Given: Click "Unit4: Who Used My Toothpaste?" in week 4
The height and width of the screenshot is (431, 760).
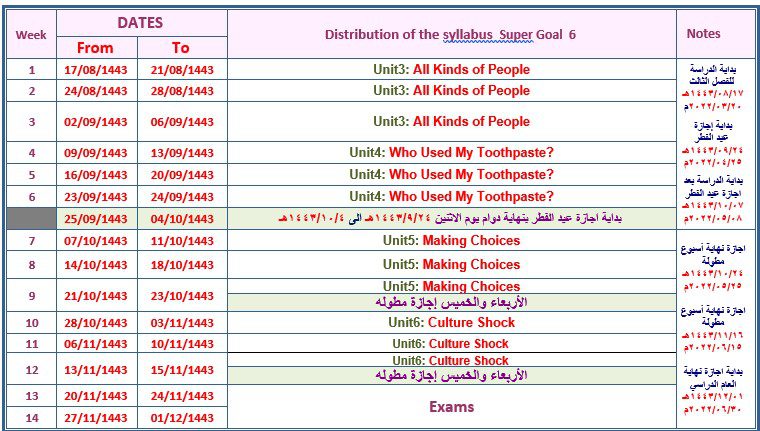Looking at the screenshot, I should coord(452,153).
